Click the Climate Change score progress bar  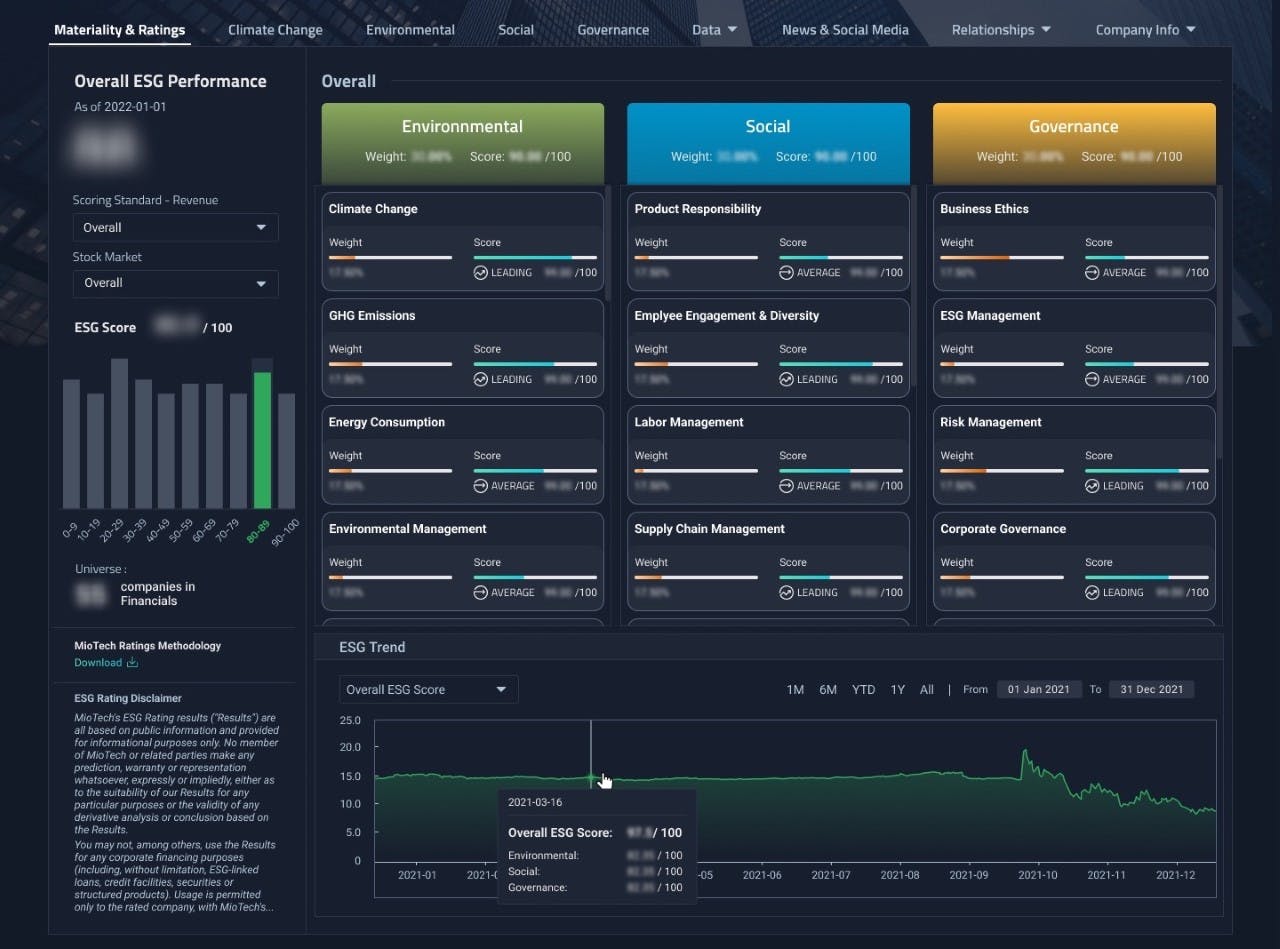click(535, 258)
